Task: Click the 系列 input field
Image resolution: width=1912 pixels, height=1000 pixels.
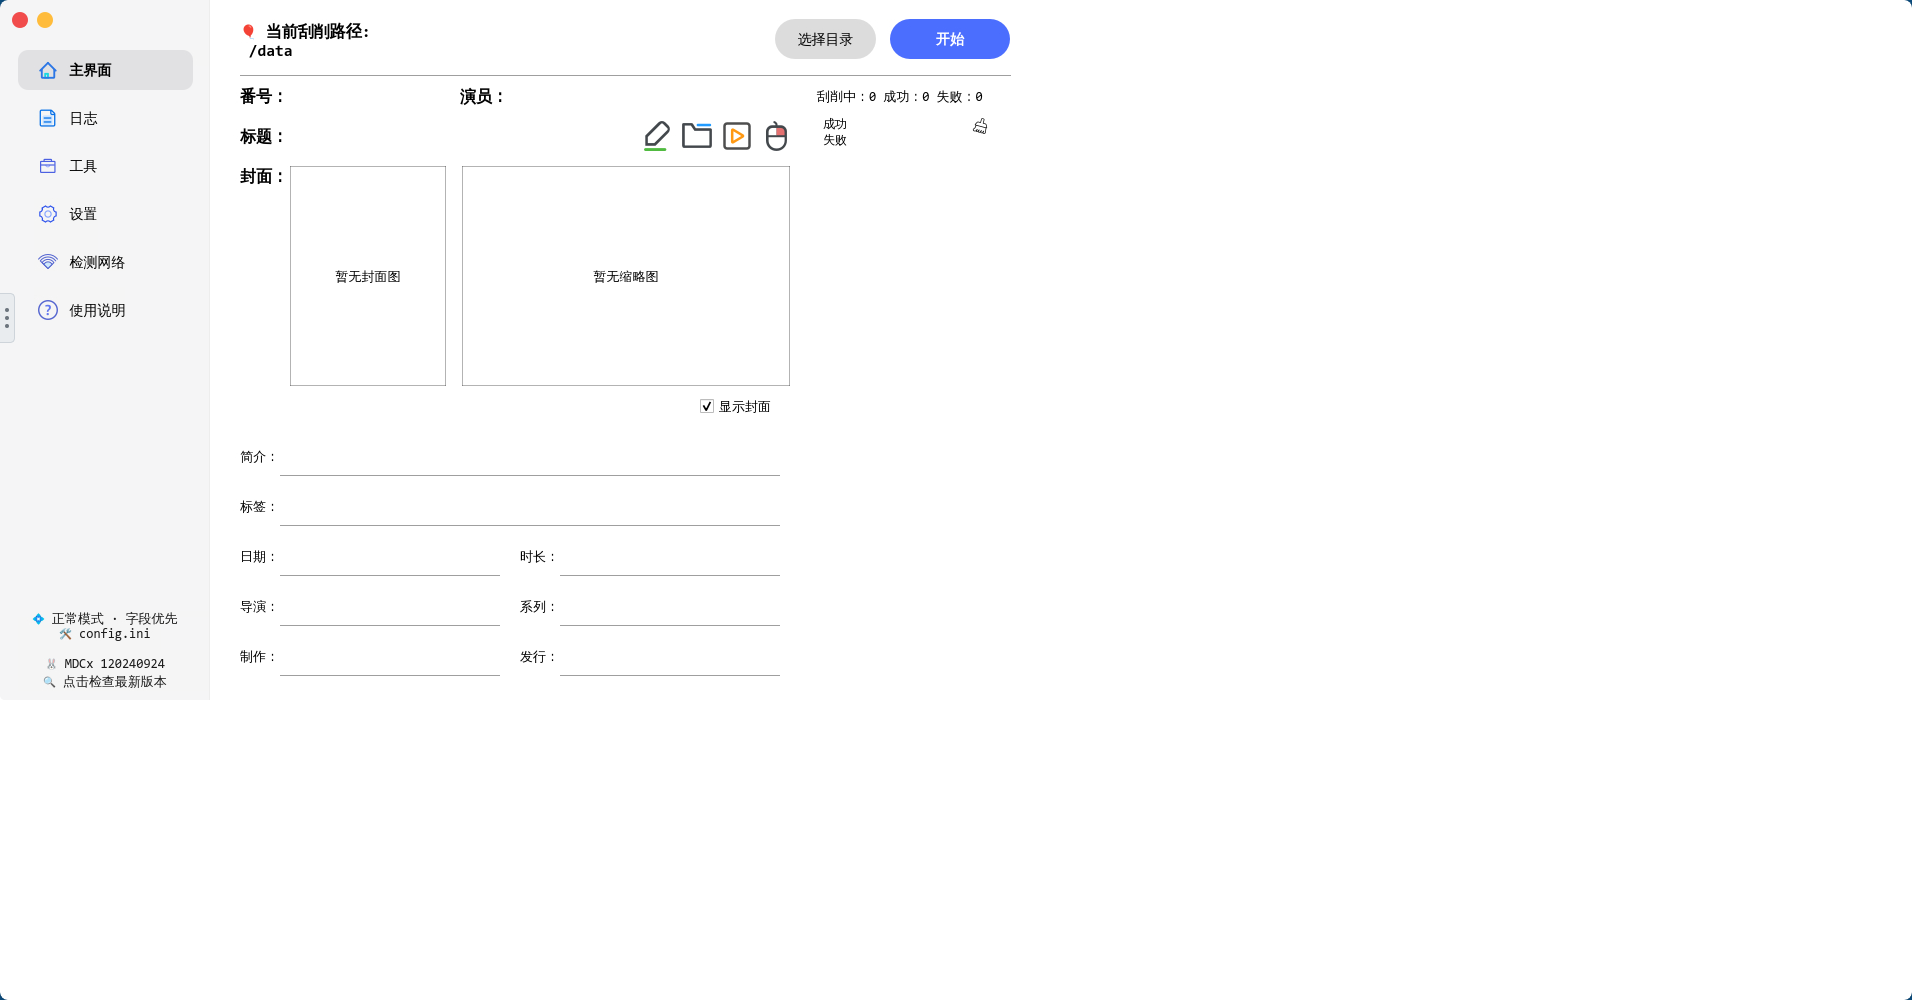Action: click(670, 607)
